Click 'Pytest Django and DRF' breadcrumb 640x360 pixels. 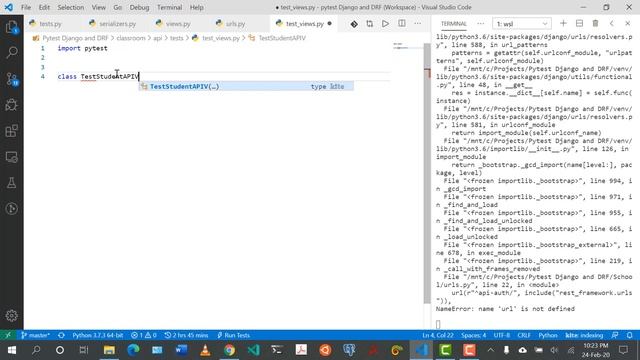[x=75, y=38]
